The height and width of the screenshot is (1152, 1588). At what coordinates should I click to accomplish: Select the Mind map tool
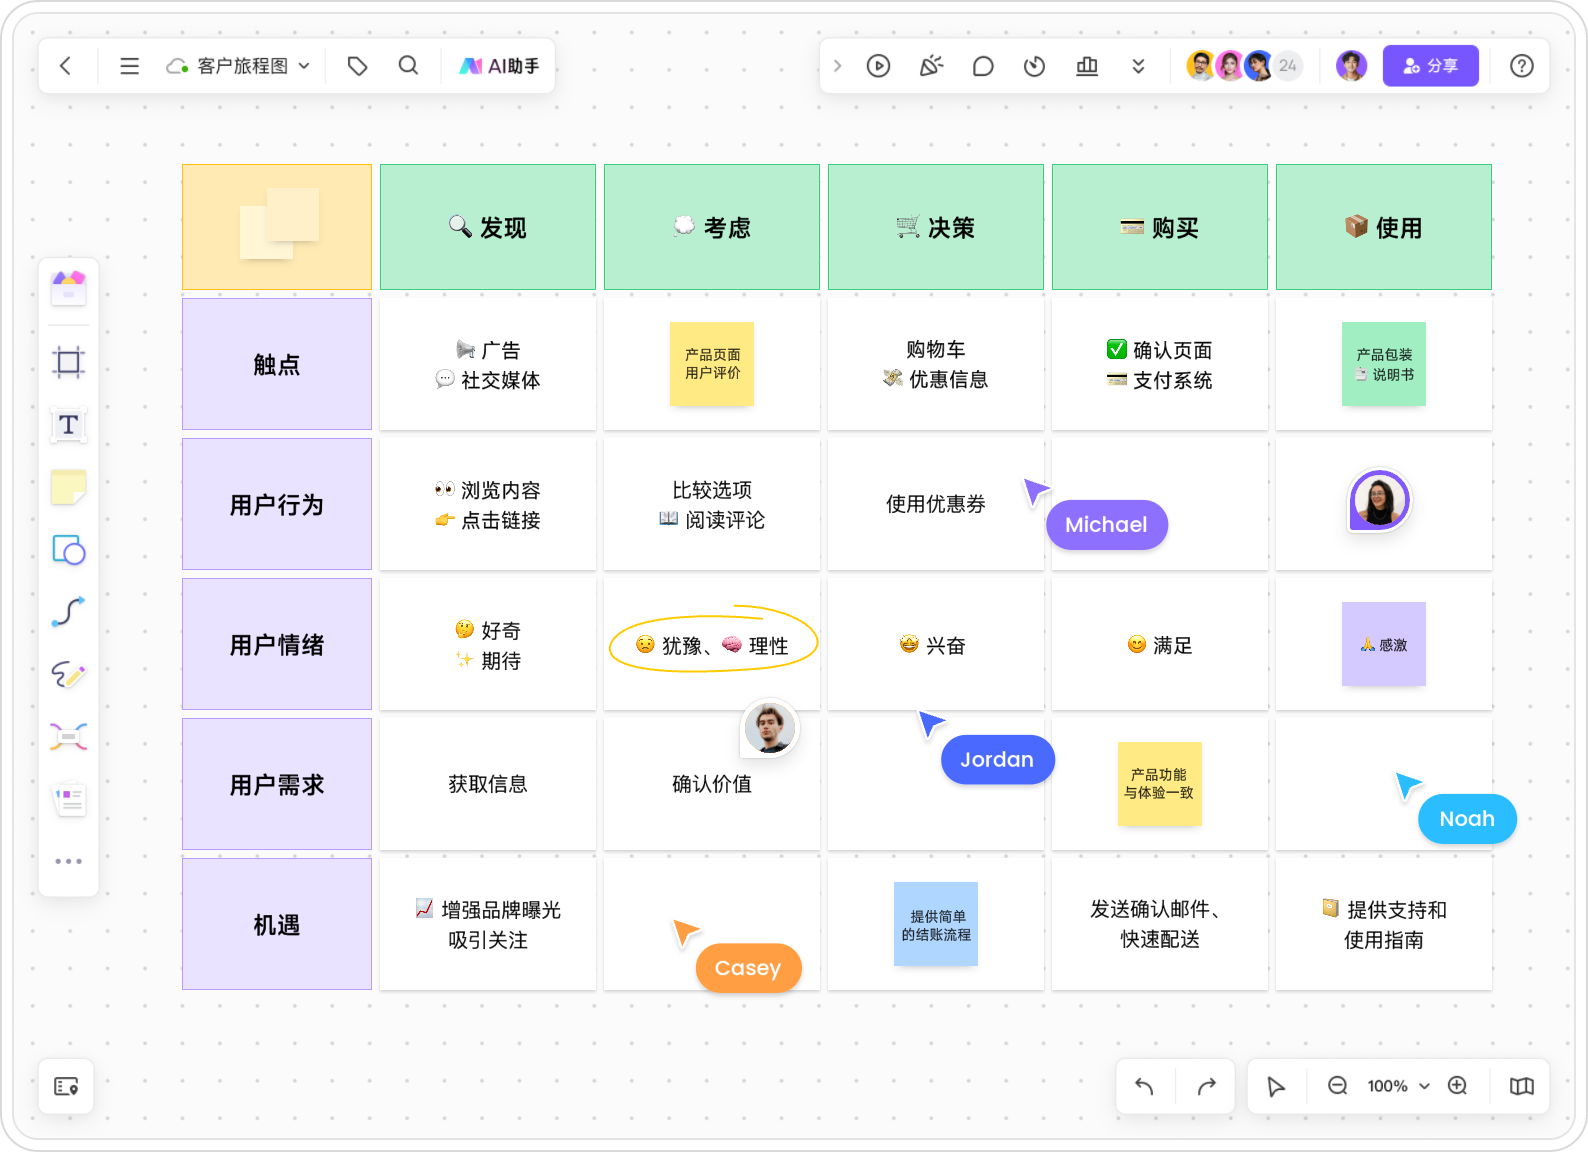click(x=69, y=737)
